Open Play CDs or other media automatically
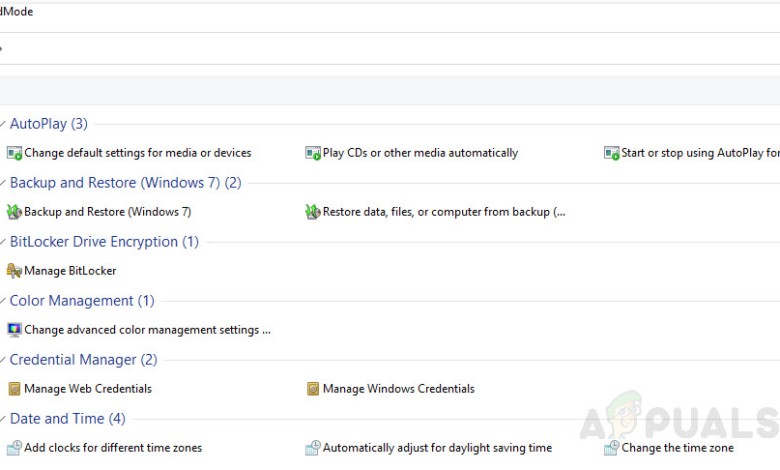This screenshot has width=780, height=470. coord(420,153)
